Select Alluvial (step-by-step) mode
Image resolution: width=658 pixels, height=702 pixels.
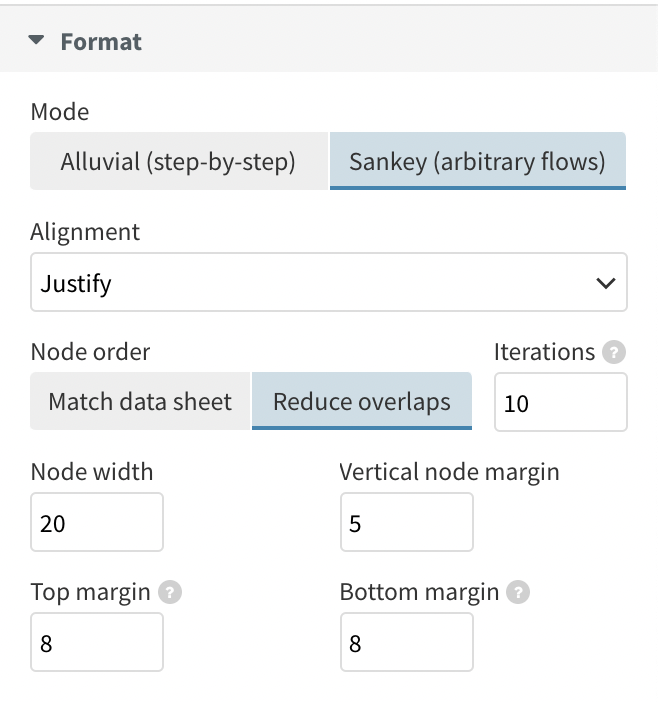[x=179, y=161]
